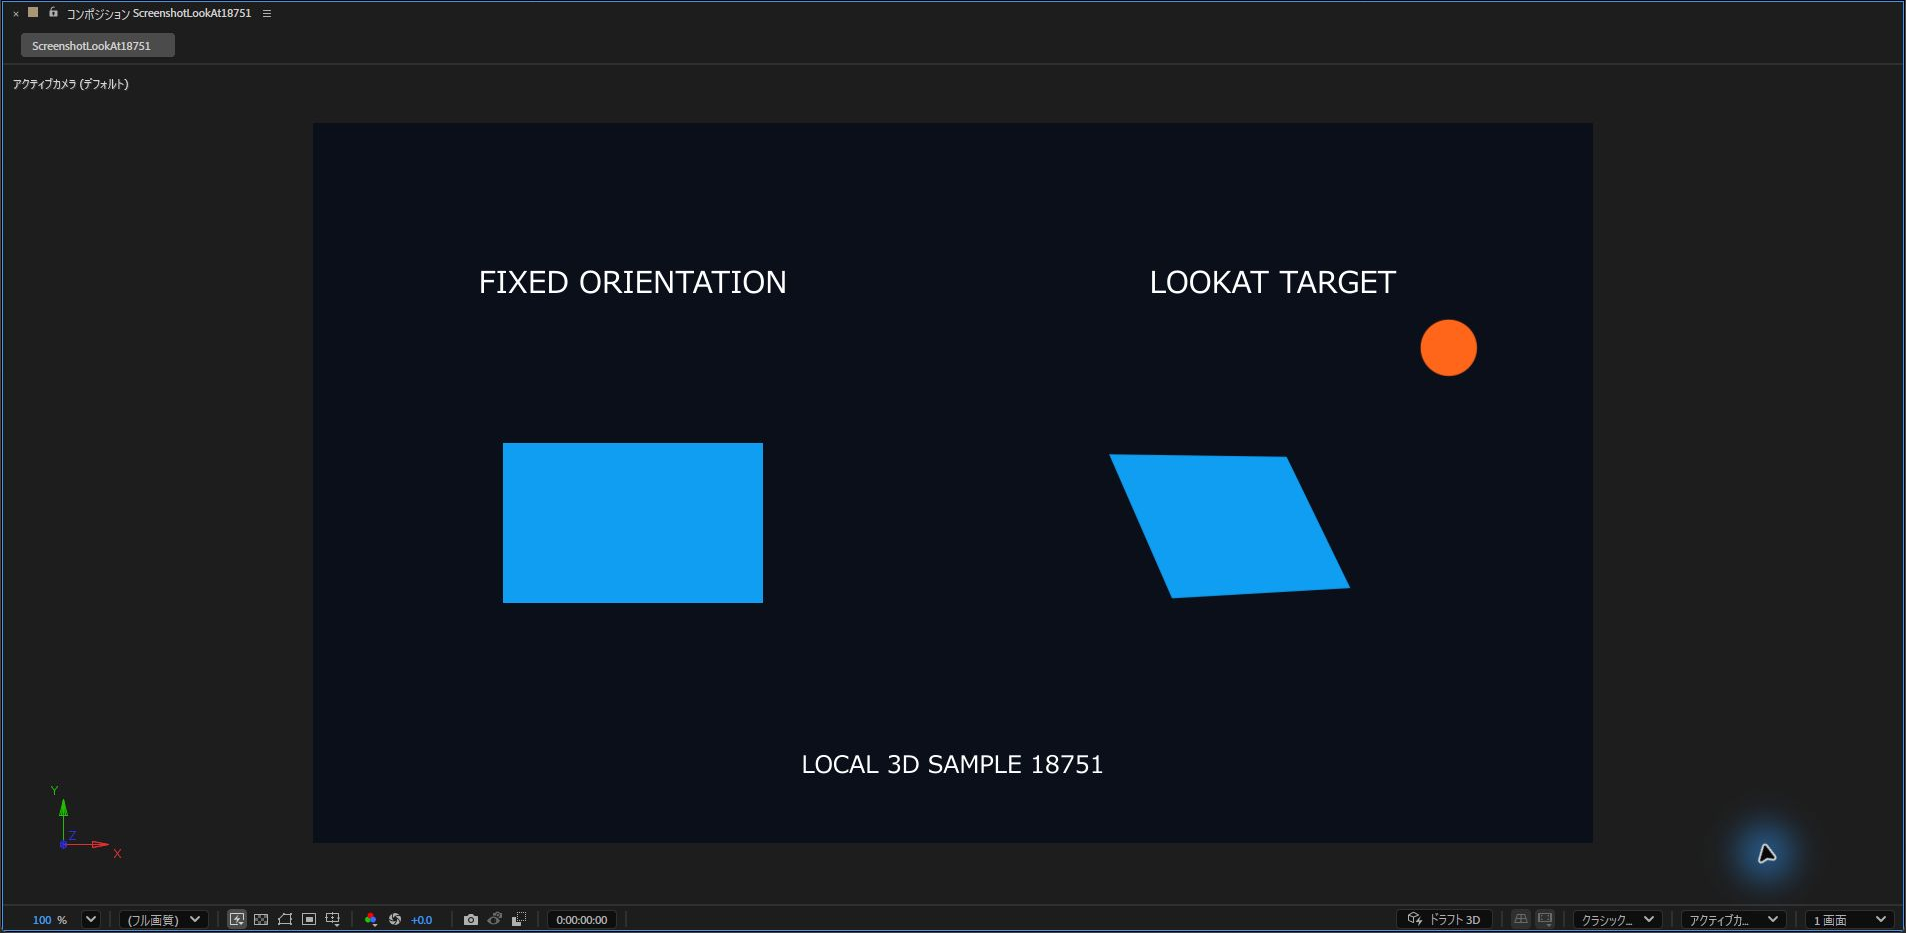Close the composition panel with x

pos(16,14)
